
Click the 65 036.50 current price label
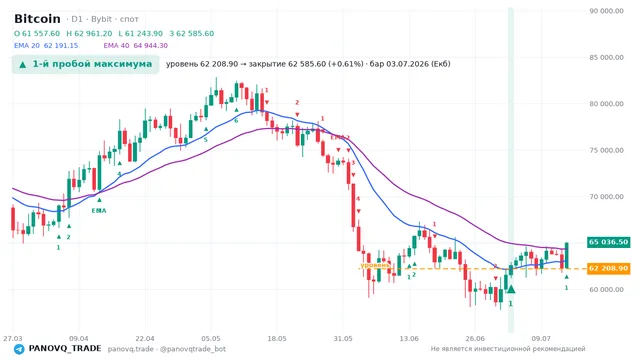(x=608, y=242)
